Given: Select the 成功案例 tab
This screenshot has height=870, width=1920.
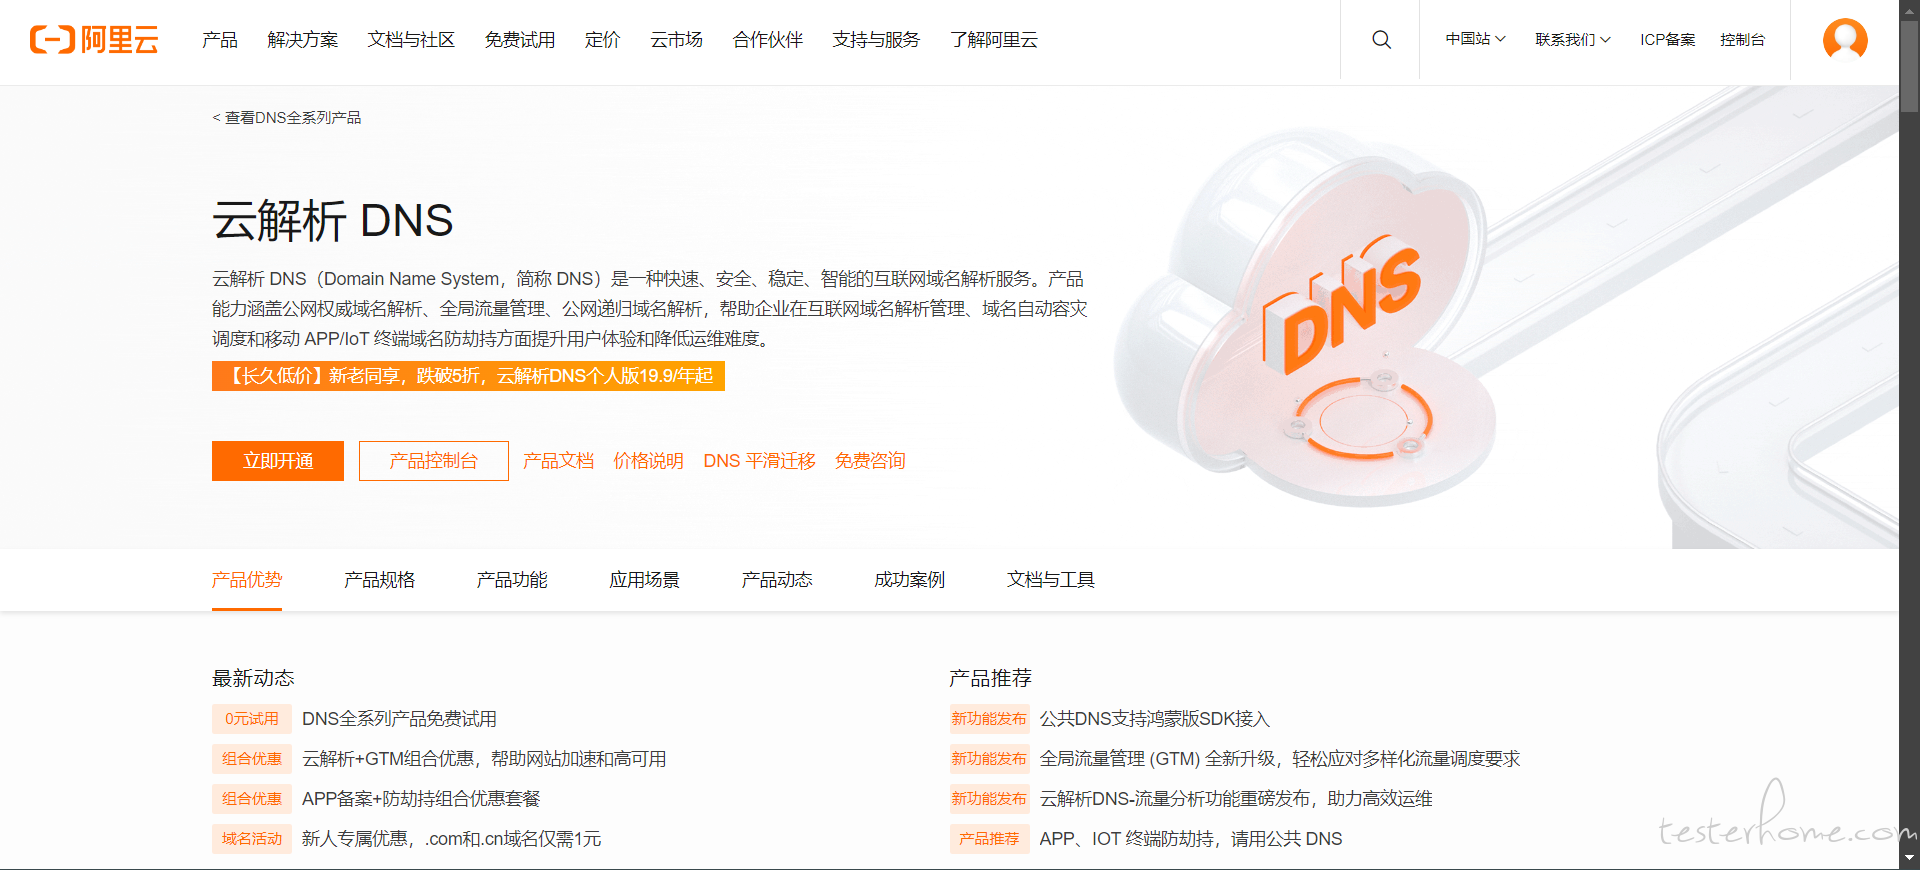Looking at the screenshot, I should [910, 580].
